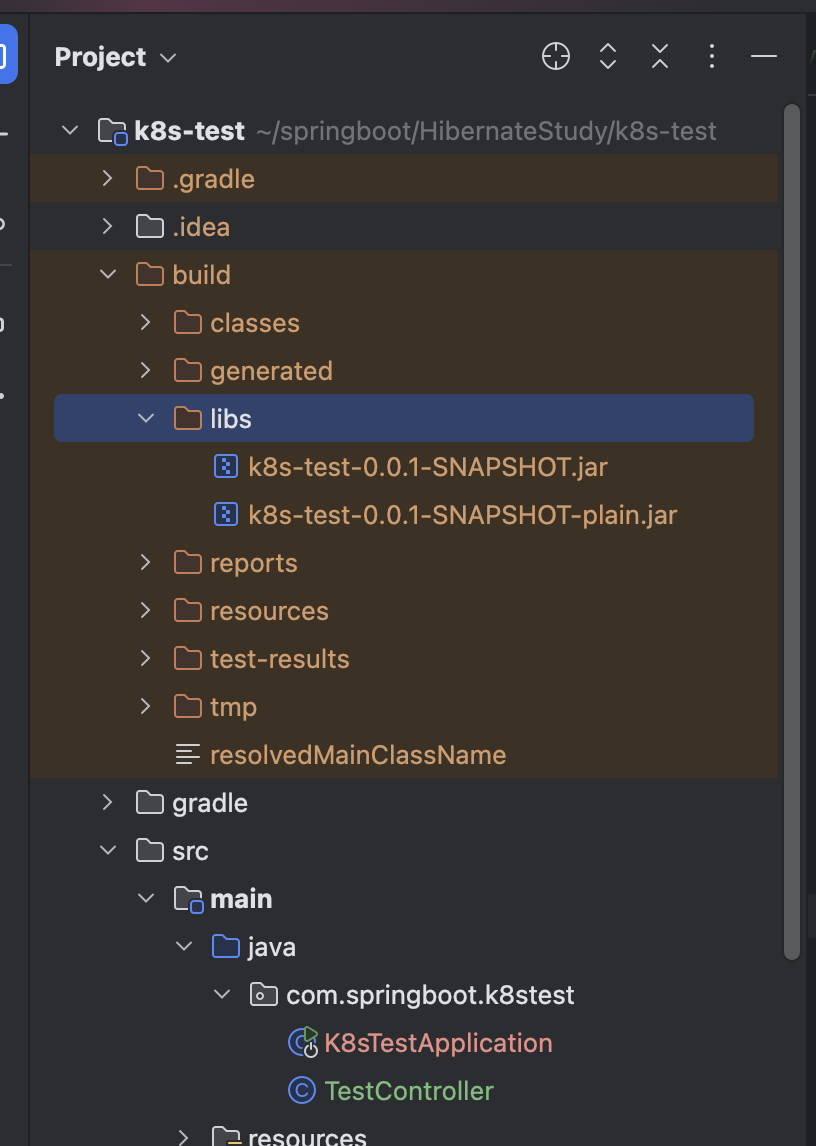Collapse the src folder

tap(108, 851)
